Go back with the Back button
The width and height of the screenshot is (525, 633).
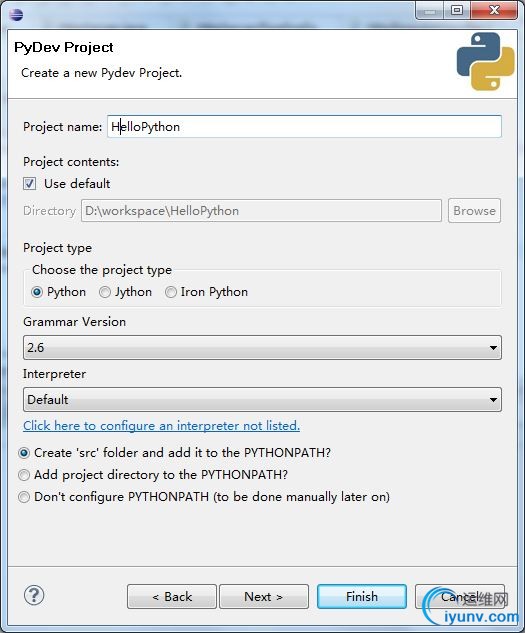172,596
